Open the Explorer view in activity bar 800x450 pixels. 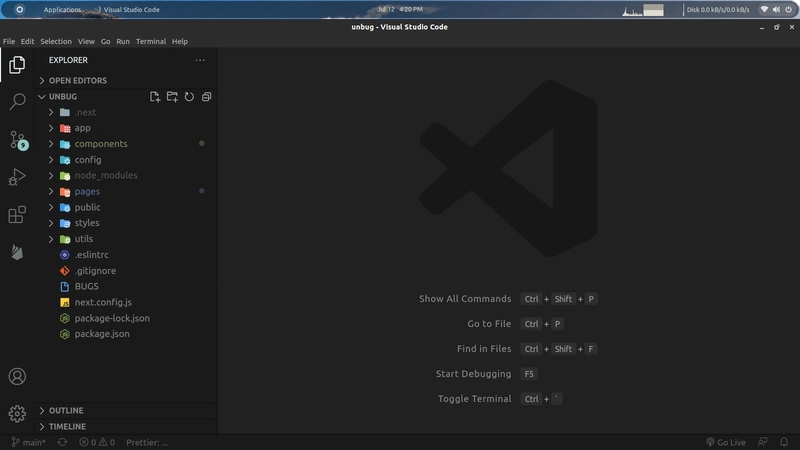pos(17,65)
